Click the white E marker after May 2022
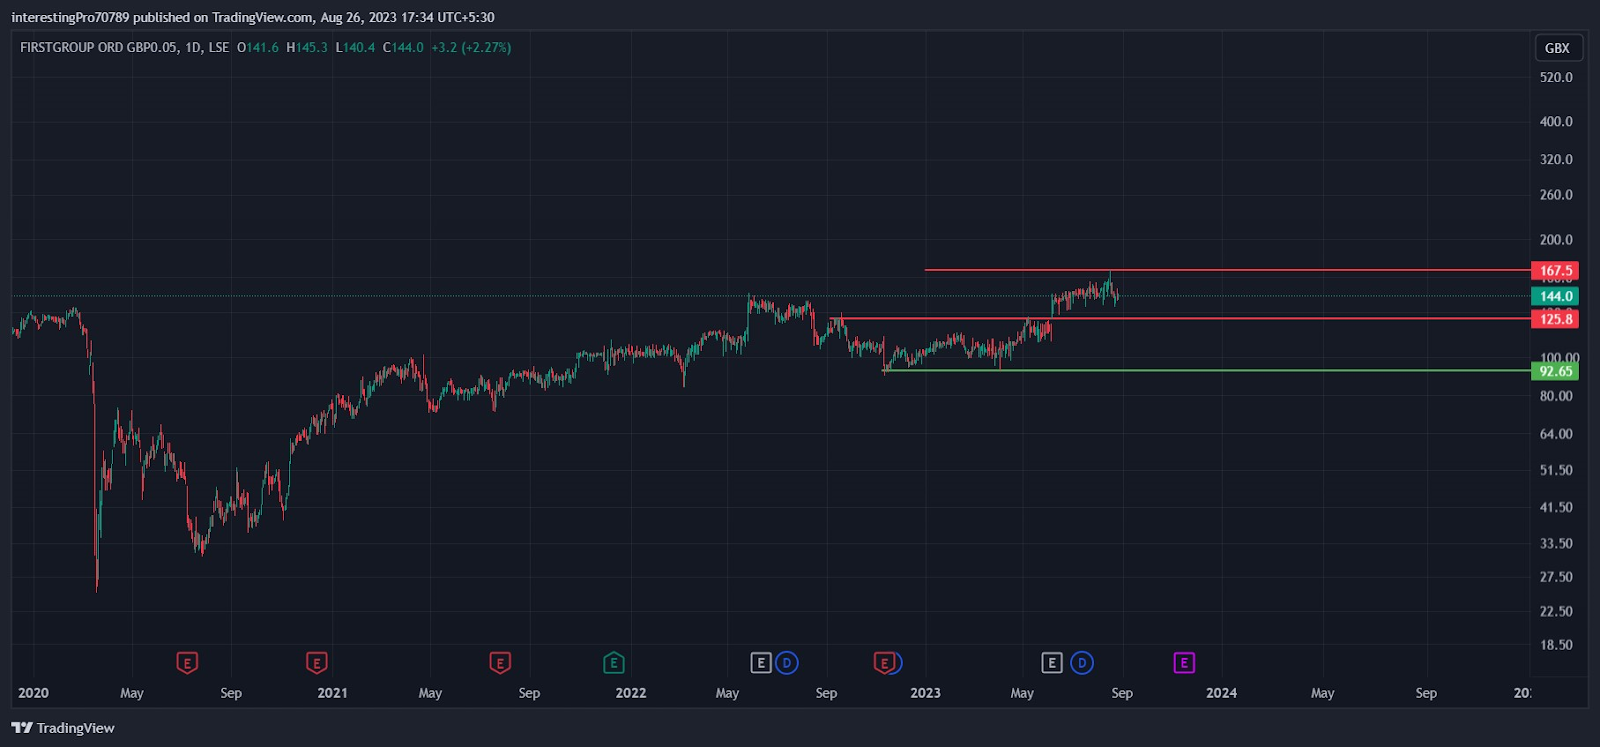The image size is (1600, 747). pyautogui.click(x=761, y=663)
